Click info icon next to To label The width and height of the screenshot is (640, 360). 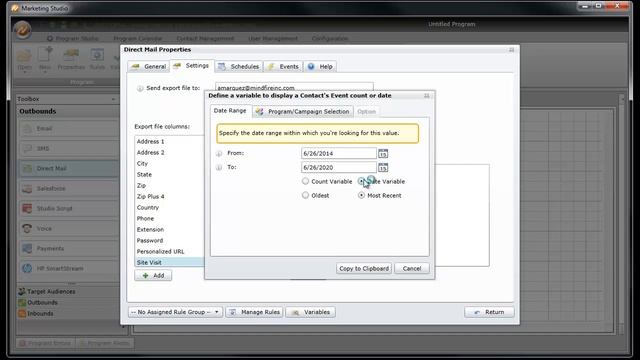pyautogui.click(x=219, y=167)
